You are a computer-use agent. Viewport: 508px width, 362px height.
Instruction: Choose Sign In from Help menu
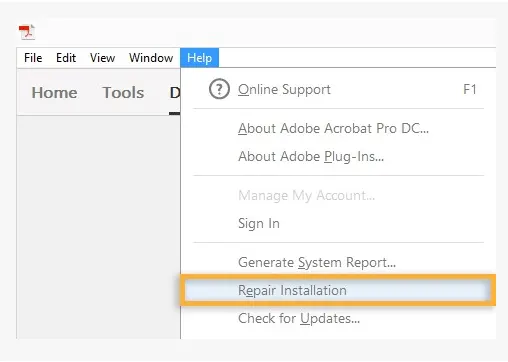(x=338, y=223)
